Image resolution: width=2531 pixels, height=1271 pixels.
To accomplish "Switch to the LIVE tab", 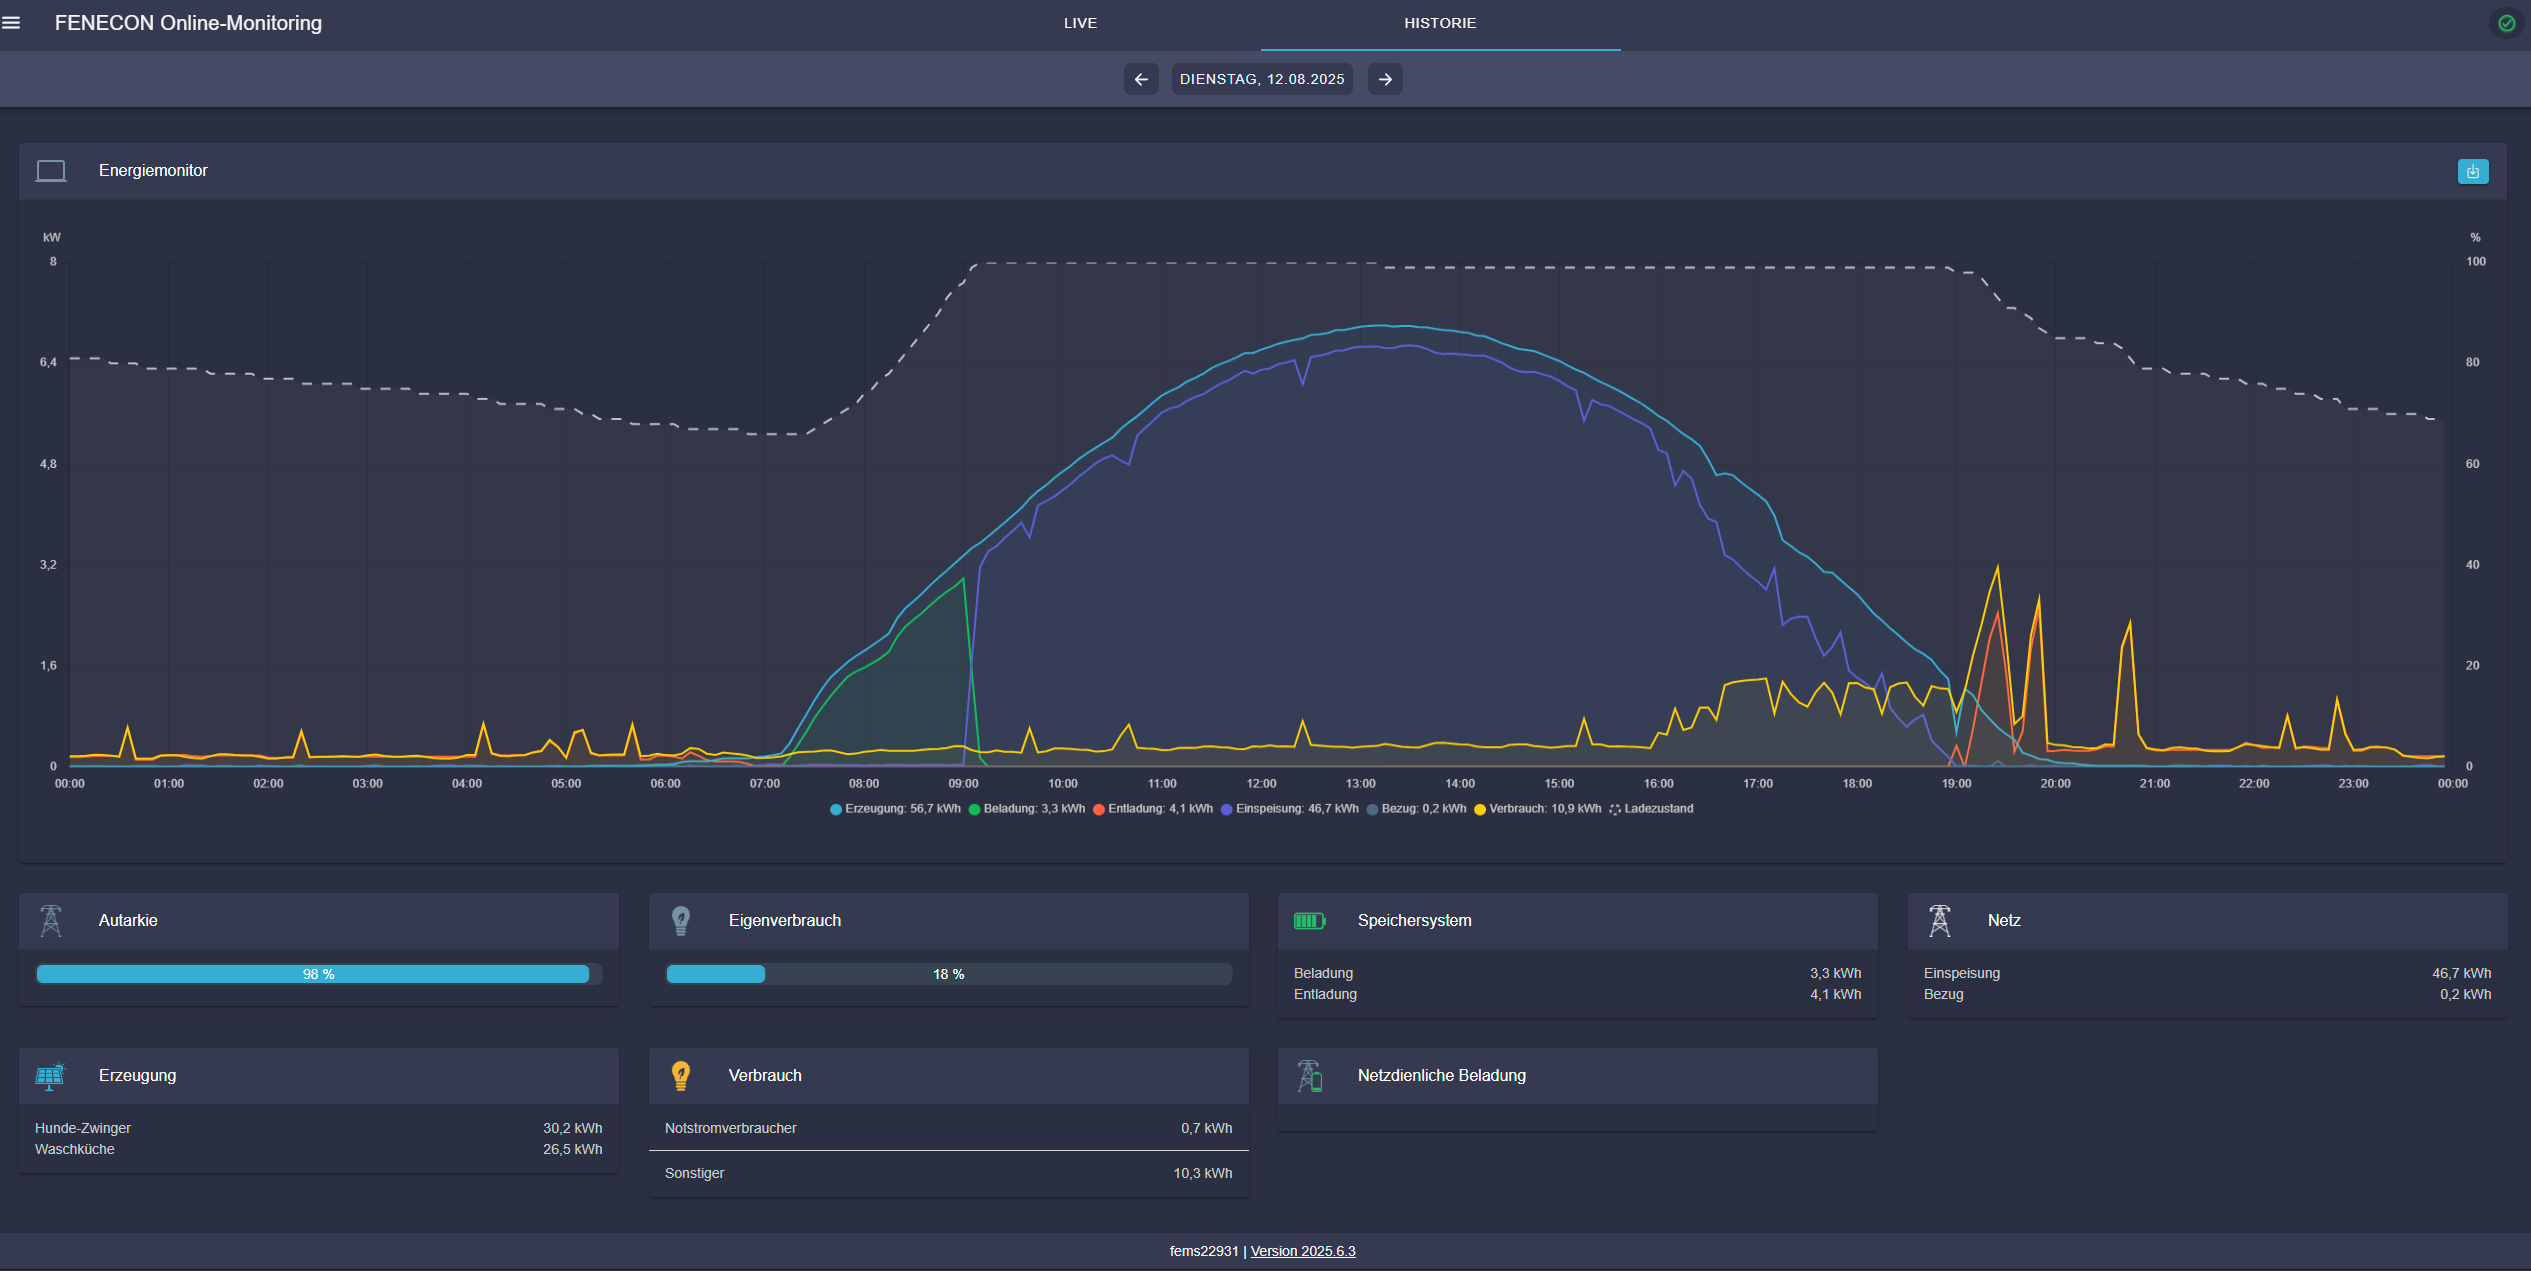I will point(1080,23).
